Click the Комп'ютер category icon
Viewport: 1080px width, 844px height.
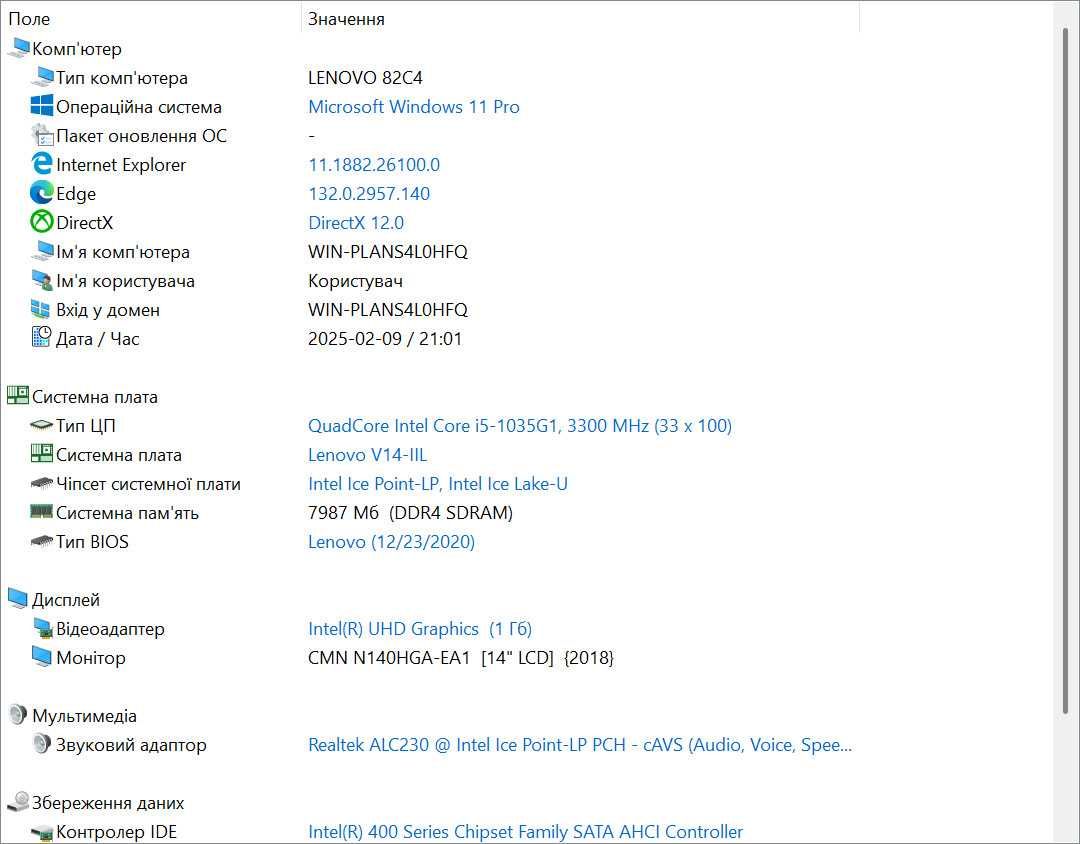coord(19,48)
